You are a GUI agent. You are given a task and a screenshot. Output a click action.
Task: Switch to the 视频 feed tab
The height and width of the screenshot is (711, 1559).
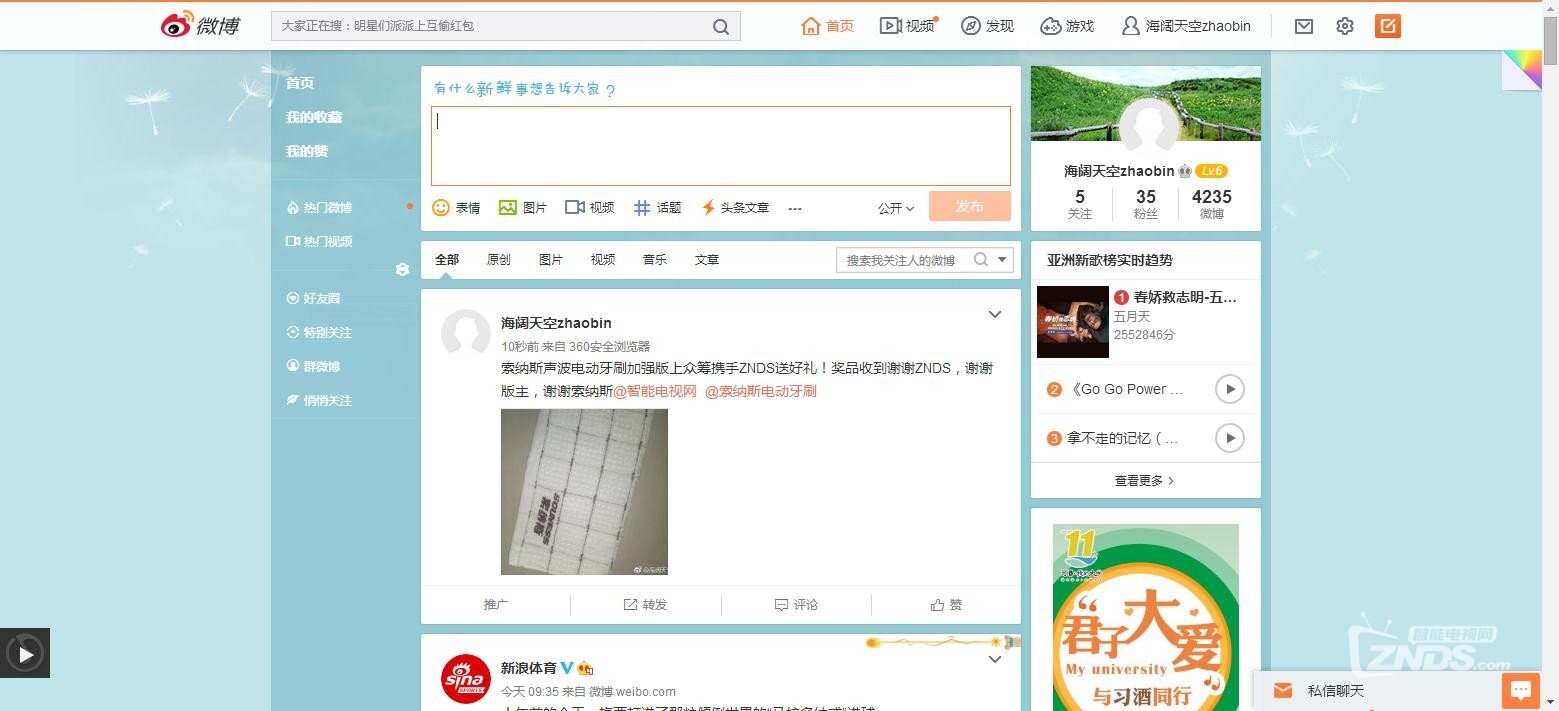click(603, 260)
